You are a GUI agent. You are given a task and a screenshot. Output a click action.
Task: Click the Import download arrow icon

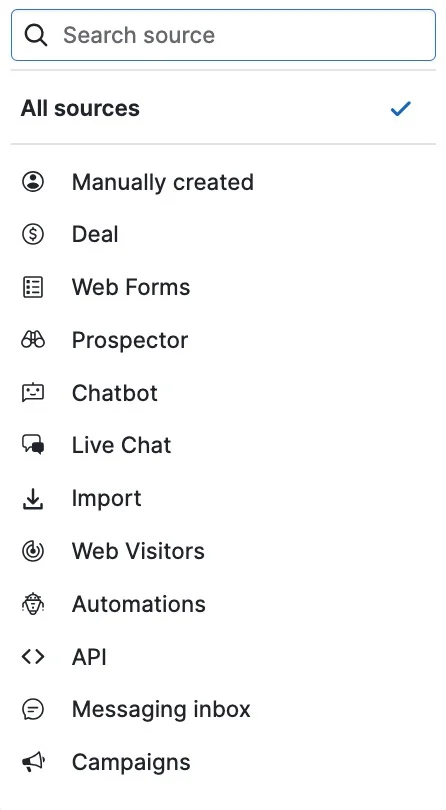click(x=33, y=499)
